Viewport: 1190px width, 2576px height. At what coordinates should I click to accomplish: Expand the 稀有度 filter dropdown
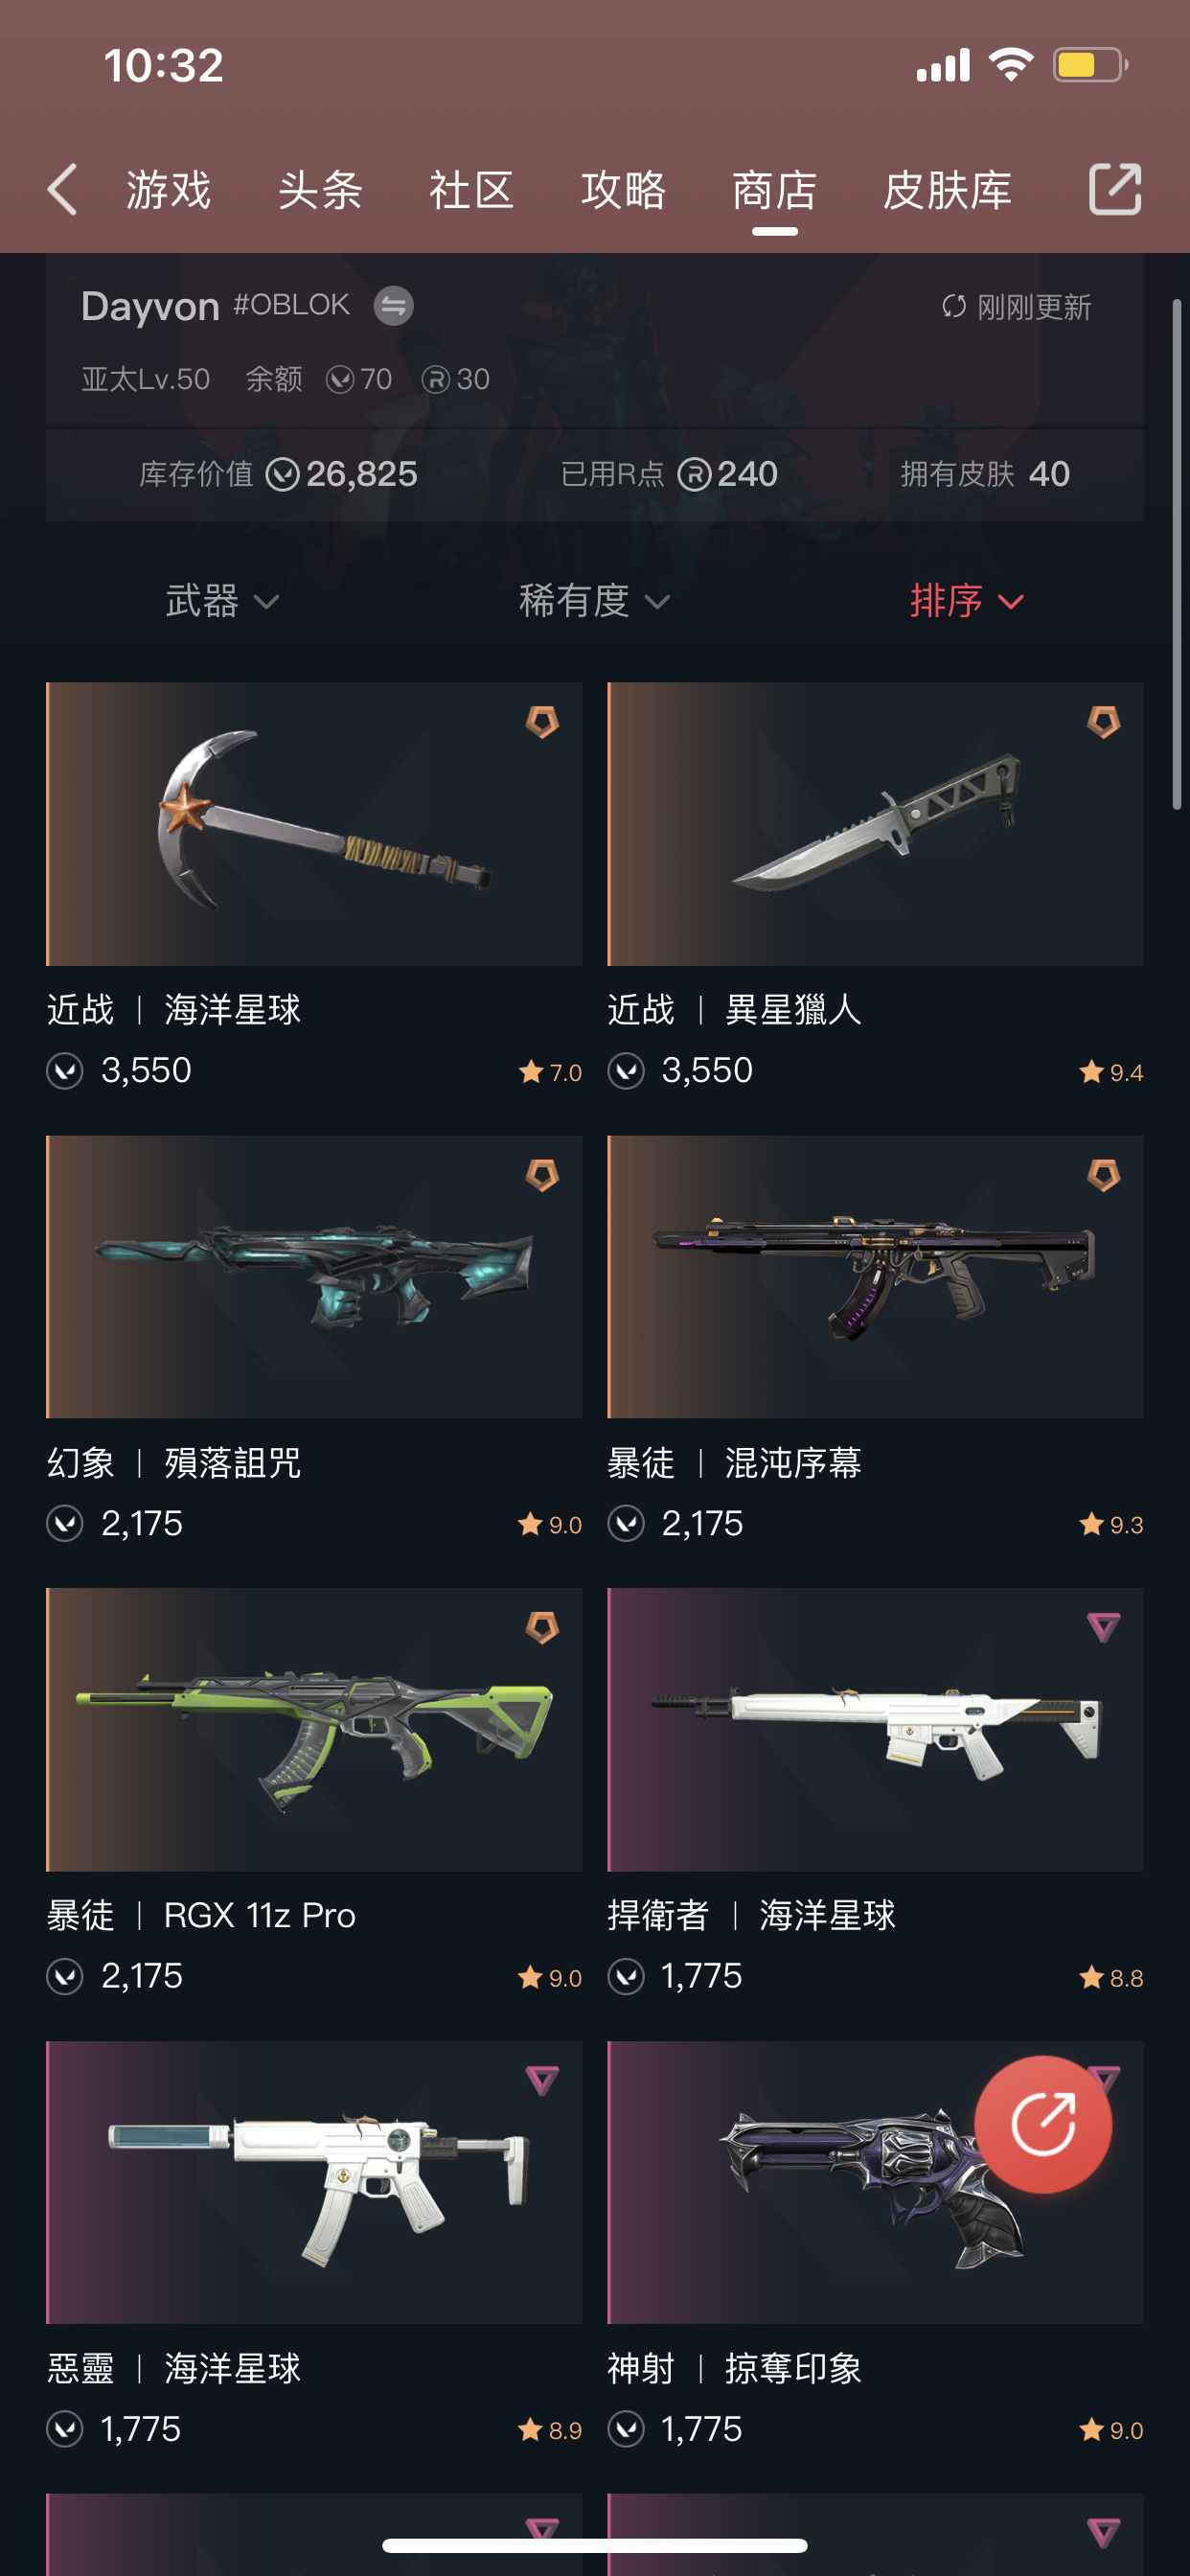(x=594, y=601)
